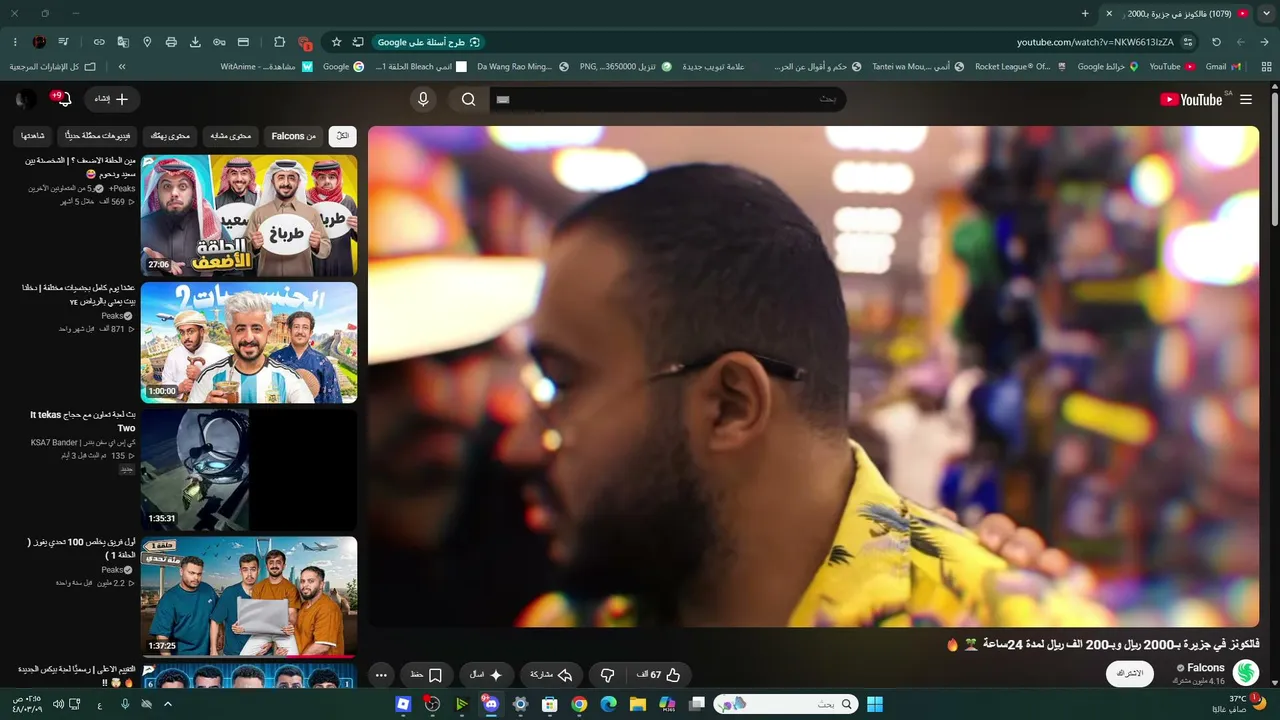The width and height of the screenshot is (1280, 720).
Task: Dislike the video with thumbs down
Action: pyautogui.click(x=608, y=675)
